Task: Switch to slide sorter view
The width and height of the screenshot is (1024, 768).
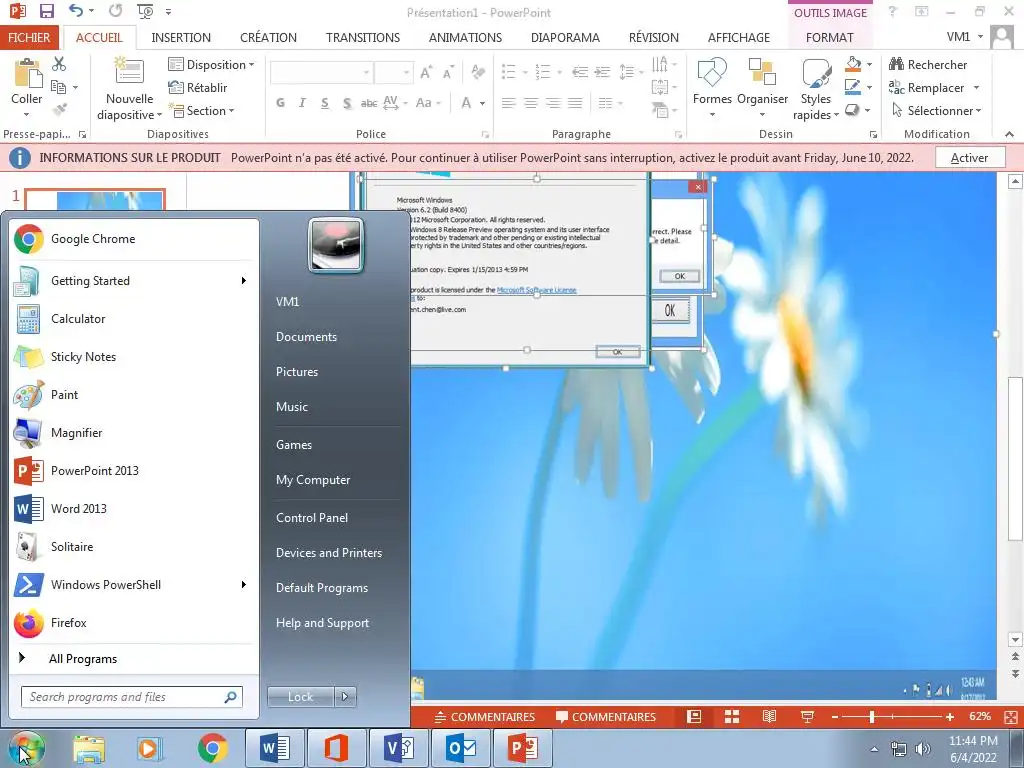Action: pyautogui.click(x=732, y=716)
